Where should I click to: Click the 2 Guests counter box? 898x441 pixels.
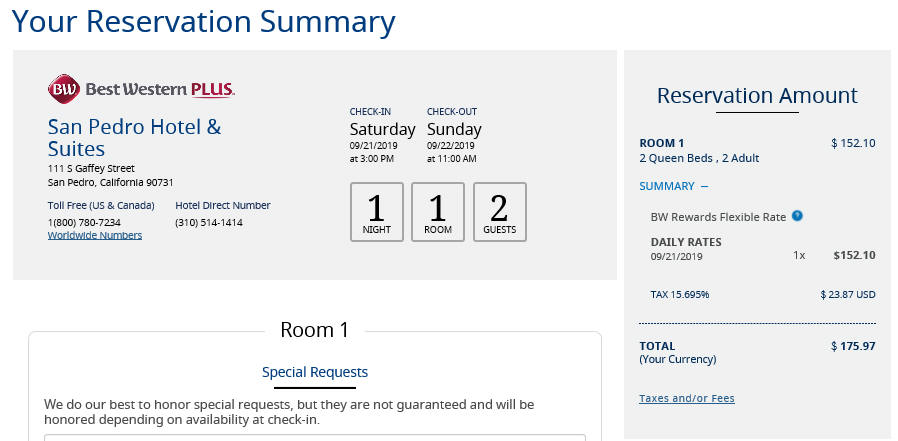(x=500, y=212)
